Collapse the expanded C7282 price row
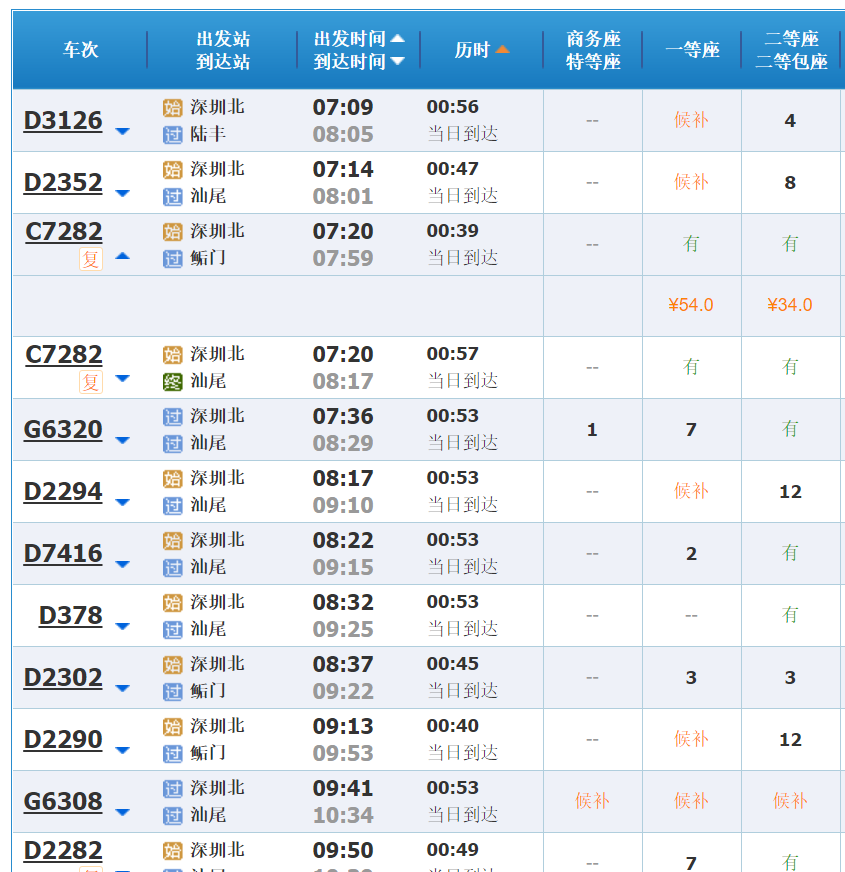The height and width of the screenshot is (872, 845). click(122, 255)
